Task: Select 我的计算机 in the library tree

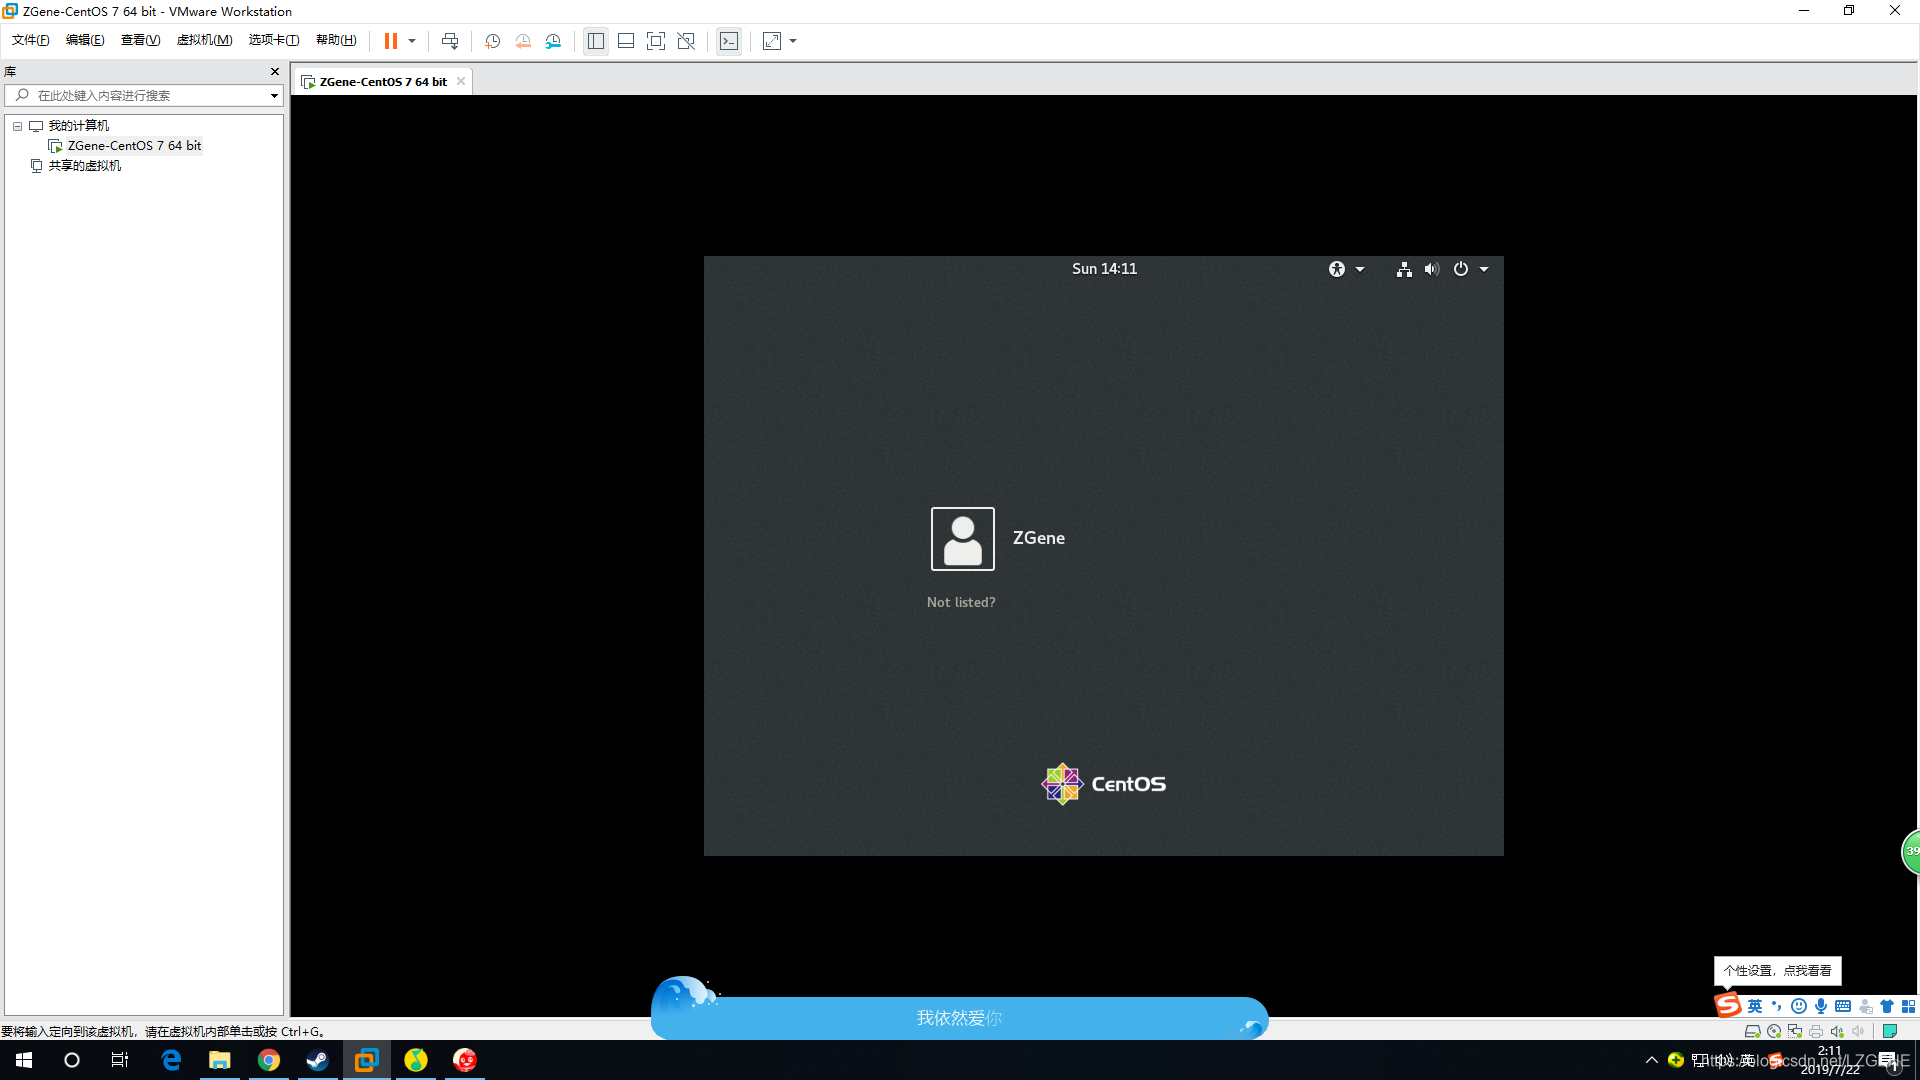Action: coord(78,125)
